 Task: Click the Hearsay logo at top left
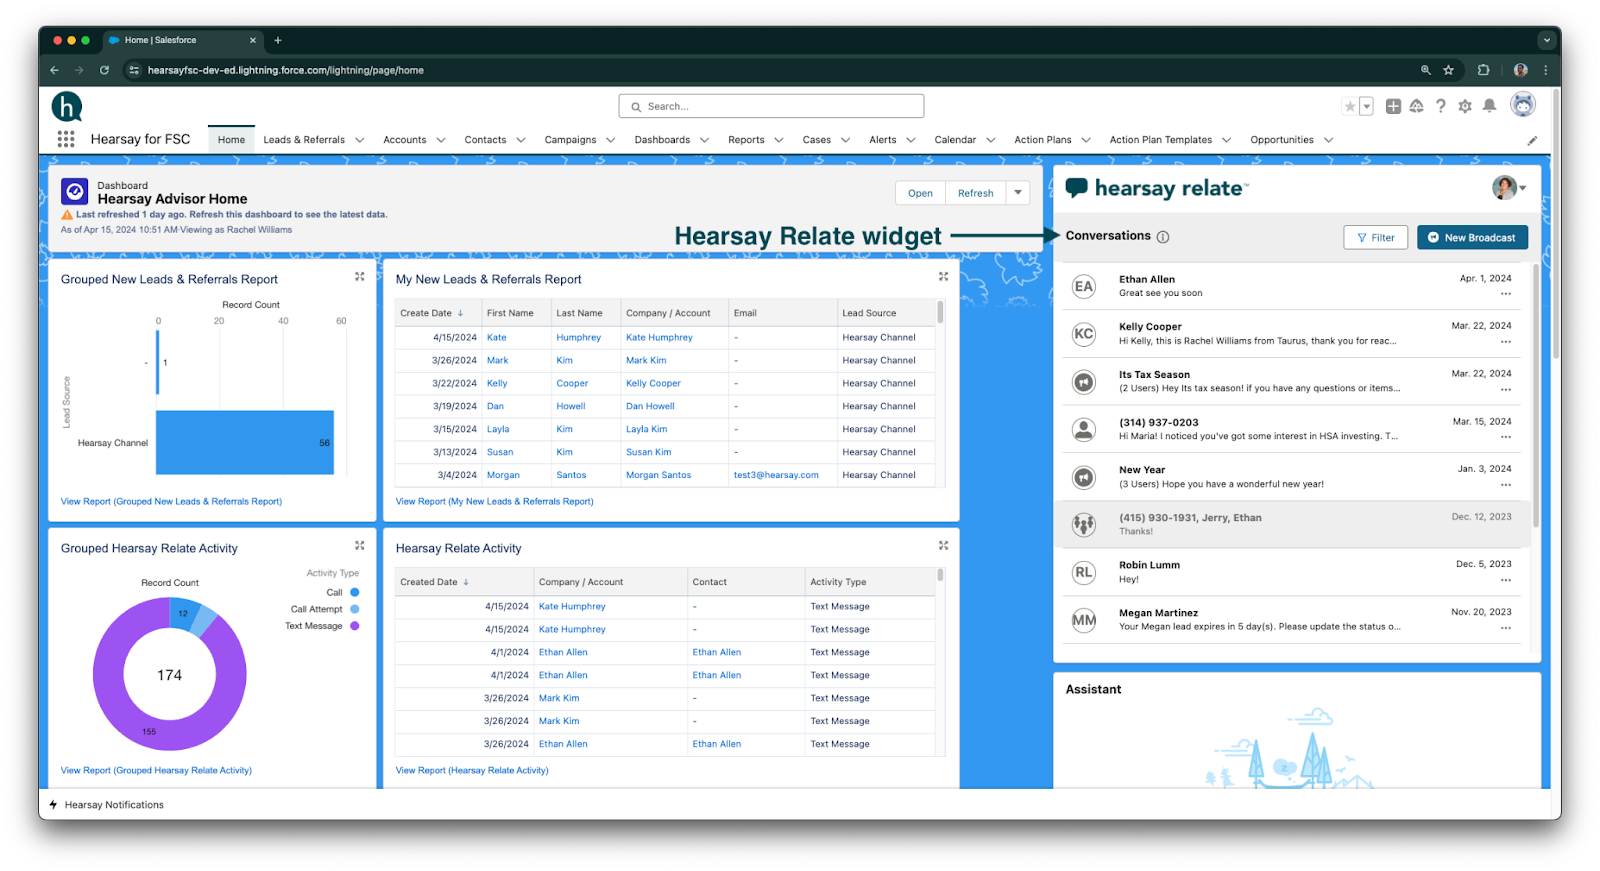[x=67, y=106]
